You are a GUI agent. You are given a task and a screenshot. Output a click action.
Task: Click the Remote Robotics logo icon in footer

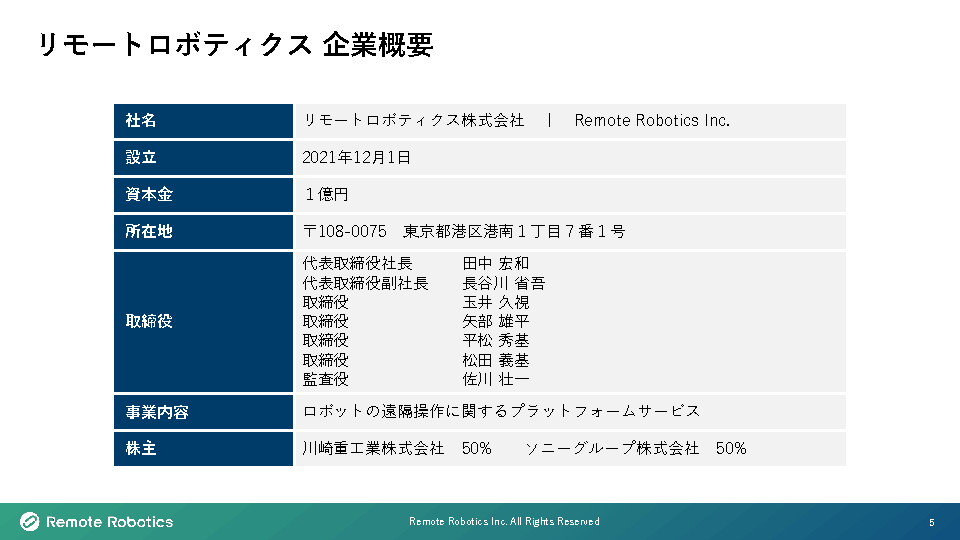(x=30, y=522)
